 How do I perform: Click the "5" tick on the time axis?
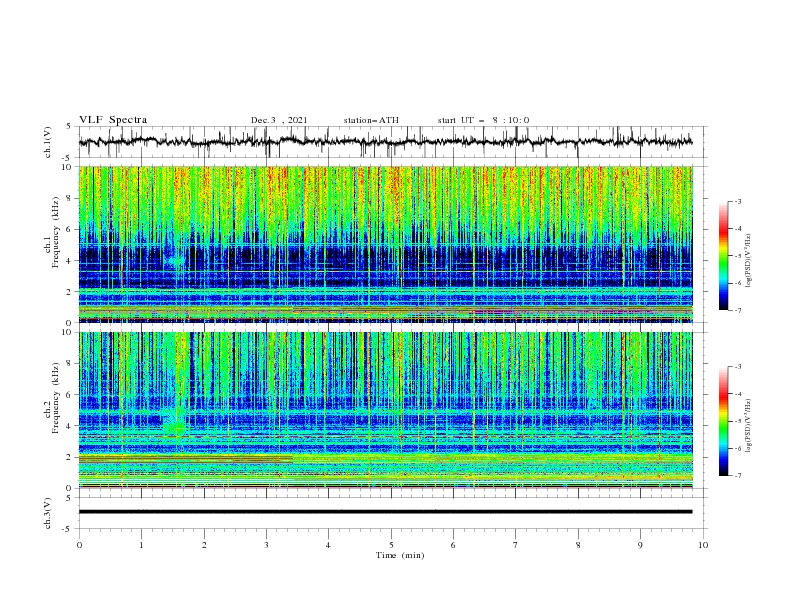coord(391,545)
